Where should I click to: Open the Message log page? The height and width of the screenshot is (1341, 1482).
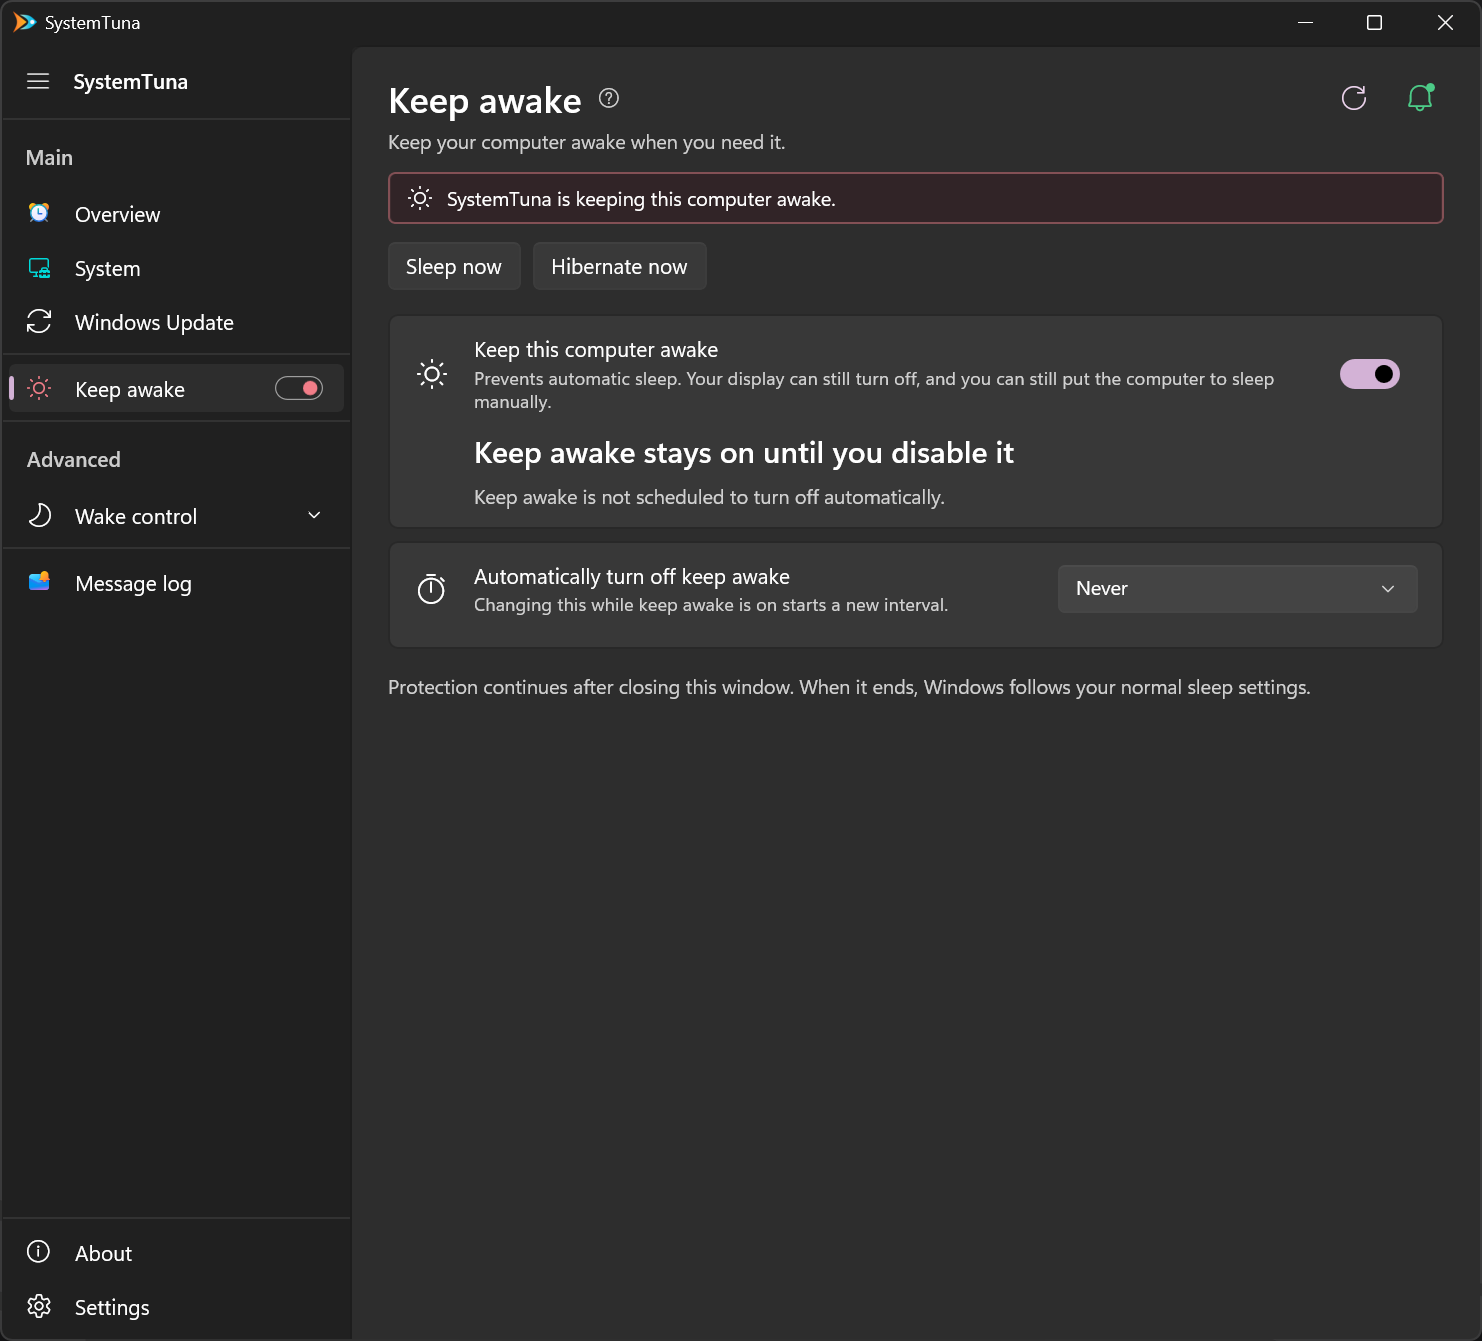tap(177, 583)
